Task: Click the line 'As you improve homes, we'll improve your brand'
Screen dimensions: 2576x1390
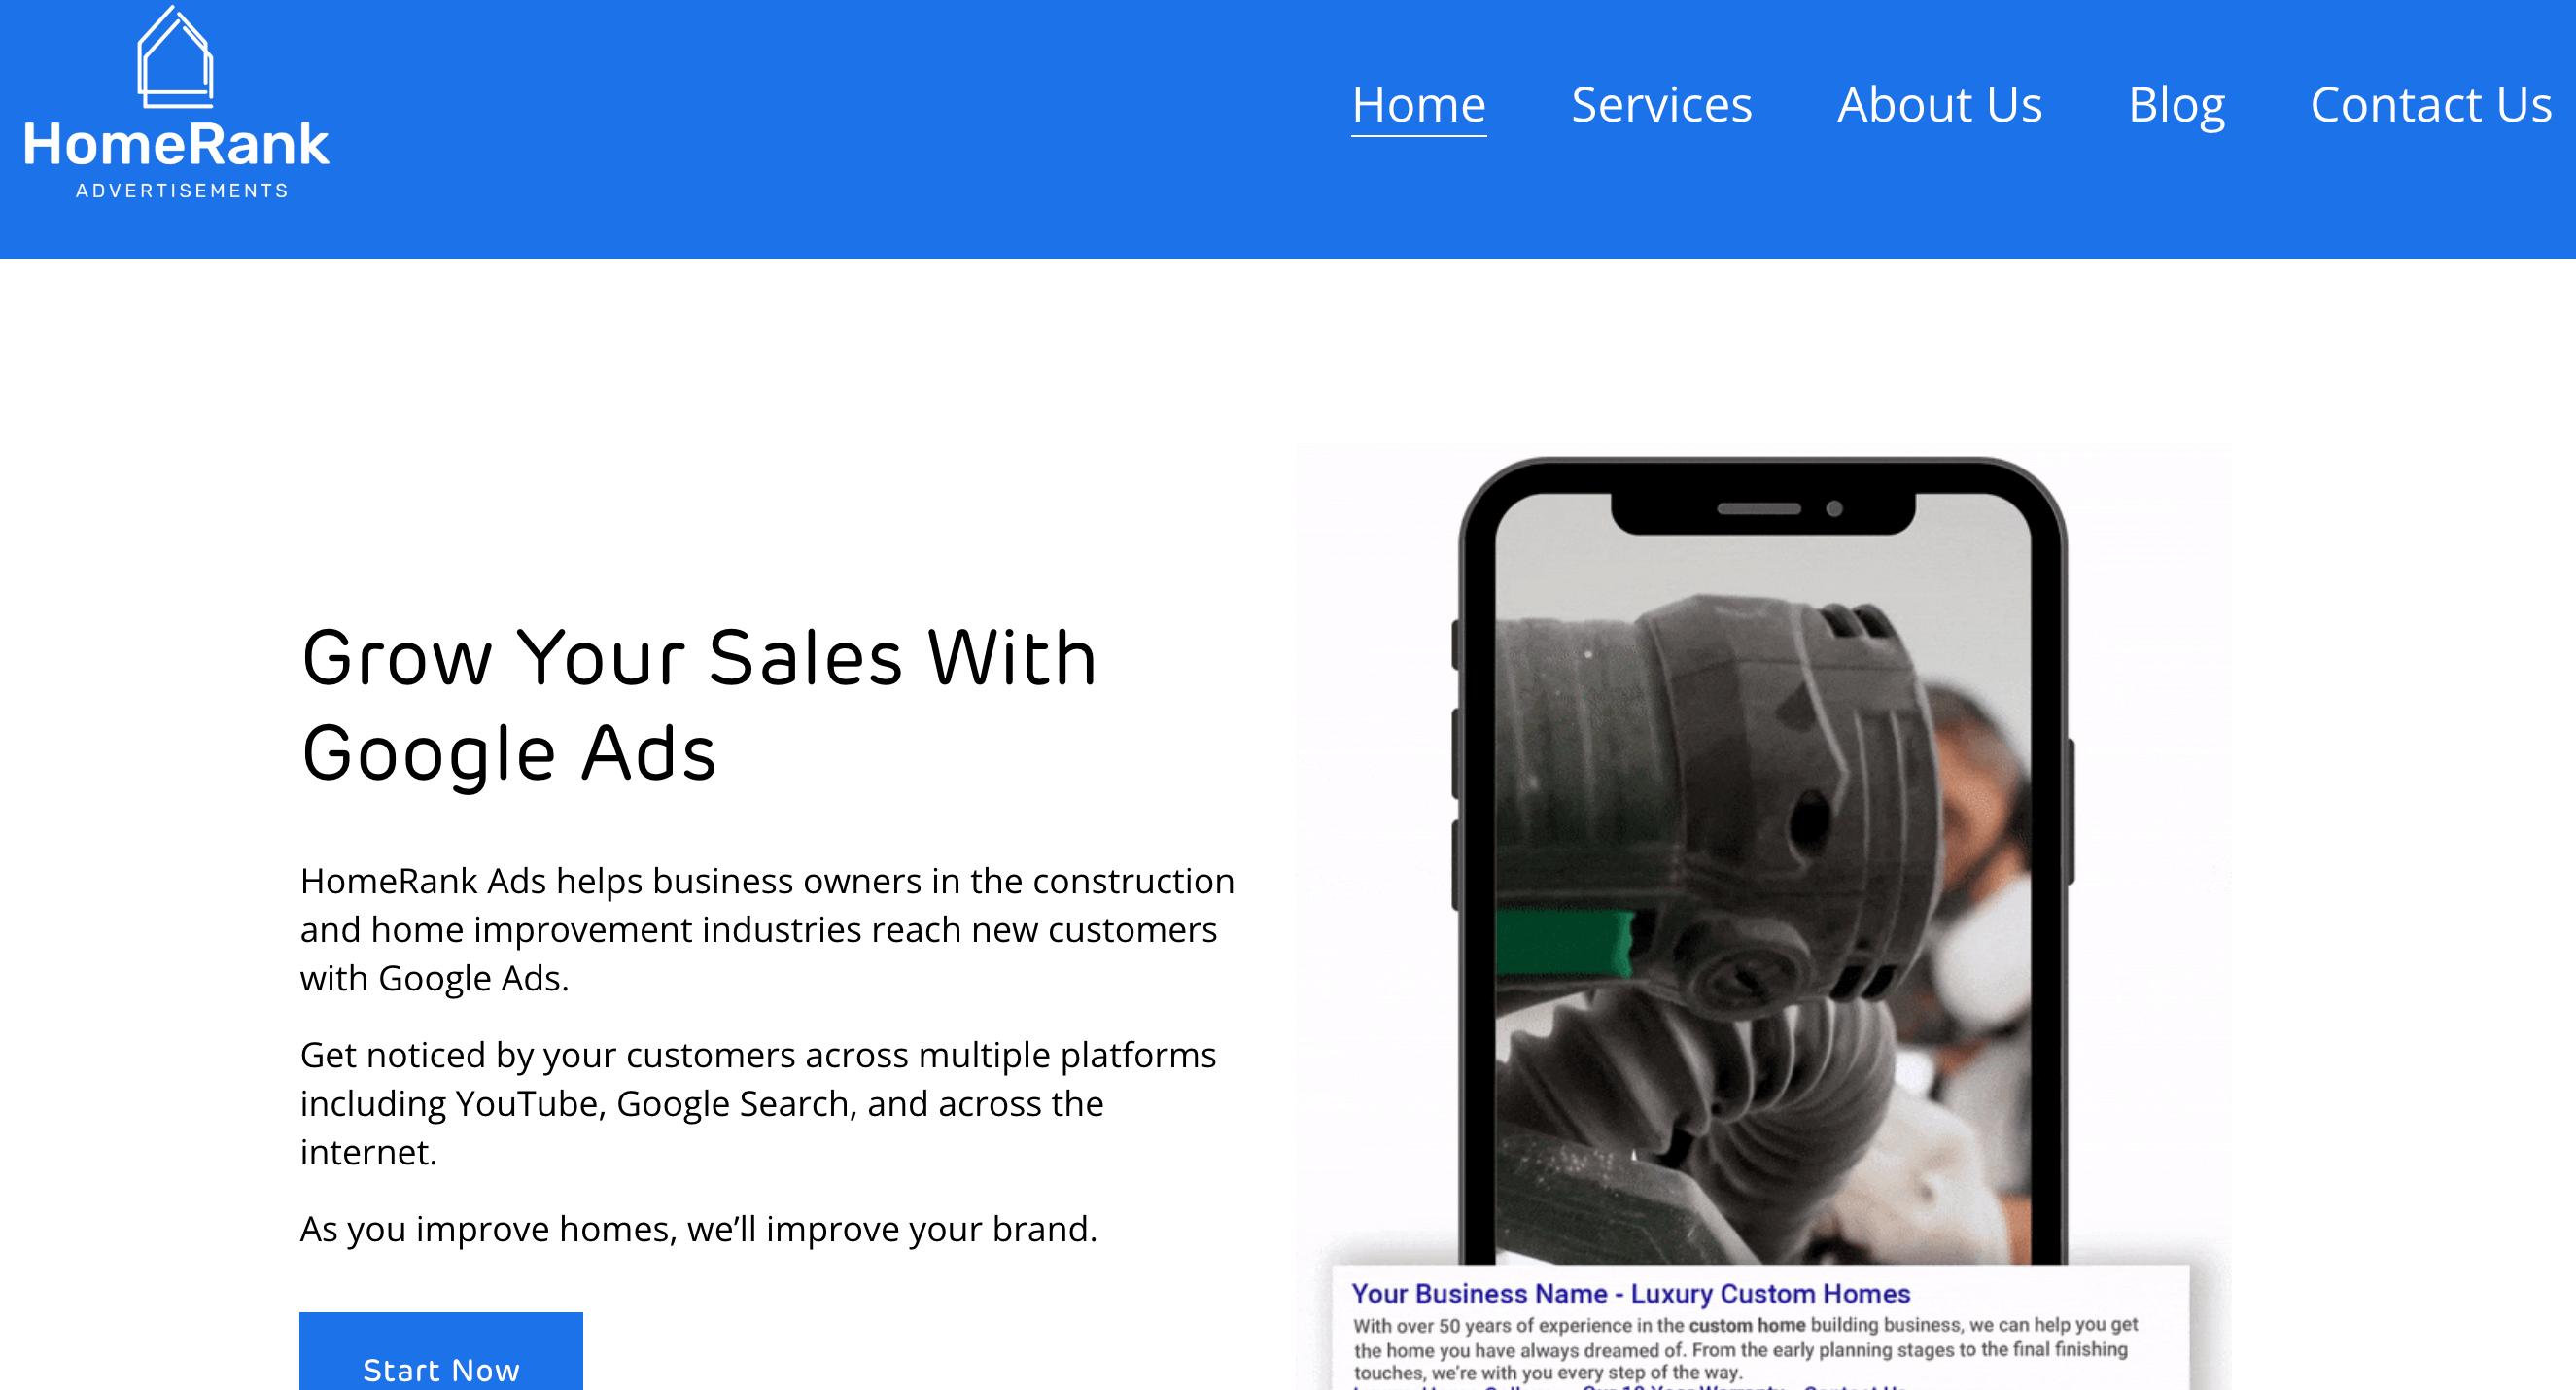Action: click(698, 1228)
